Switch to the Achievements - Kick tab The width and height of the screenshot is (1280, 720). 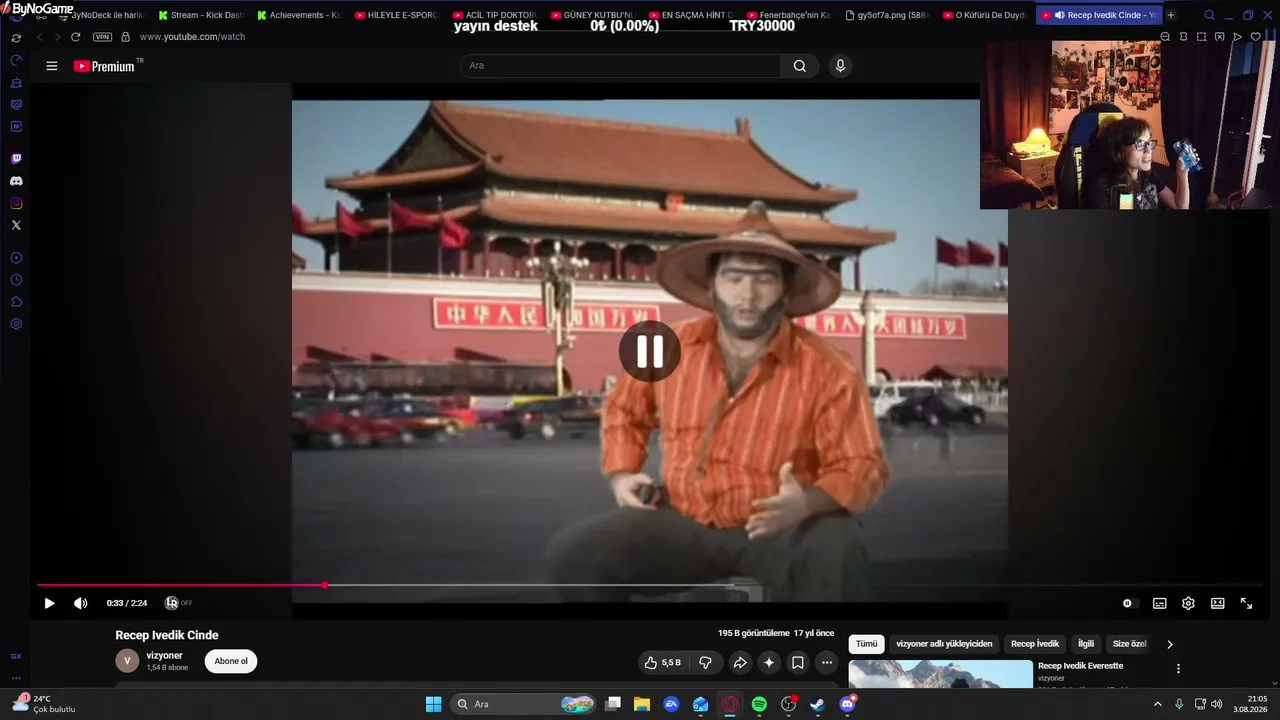point(298,15)
